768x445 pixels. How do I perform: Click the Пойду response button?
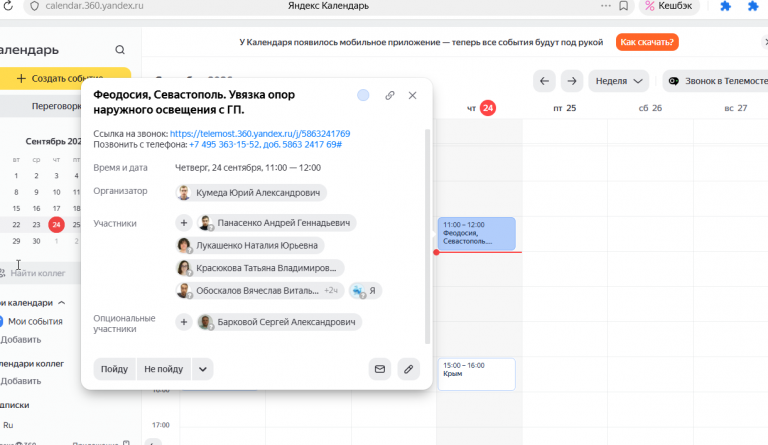point(114,369)
